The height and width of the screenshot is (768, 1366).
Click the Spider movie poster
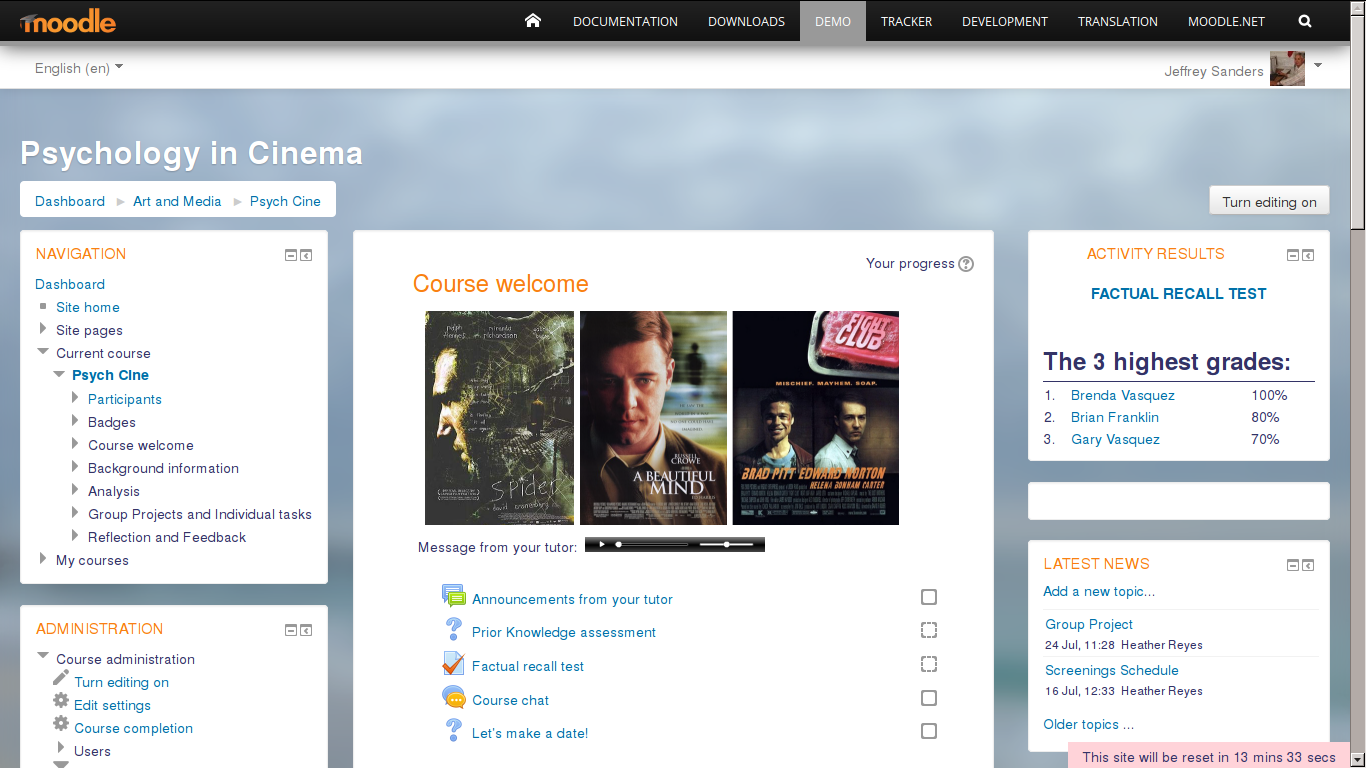click(499, 418)
